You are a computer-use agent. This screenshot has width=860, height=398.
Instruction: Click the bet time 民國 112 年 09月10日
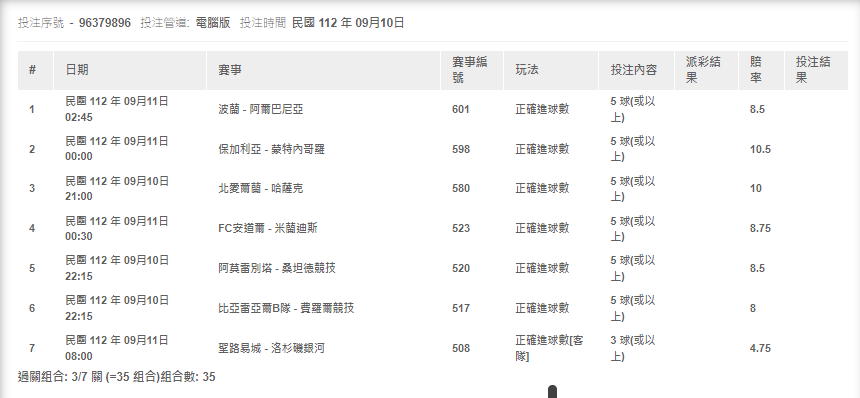point(348,23)
